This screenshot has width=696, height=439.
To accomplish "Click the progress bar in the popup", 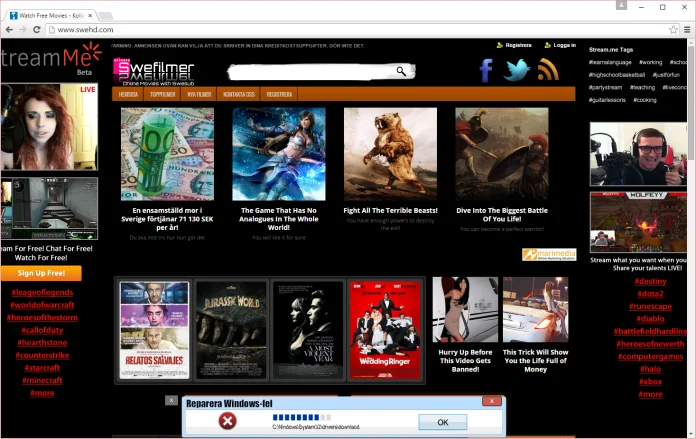I will coord(301,417).
